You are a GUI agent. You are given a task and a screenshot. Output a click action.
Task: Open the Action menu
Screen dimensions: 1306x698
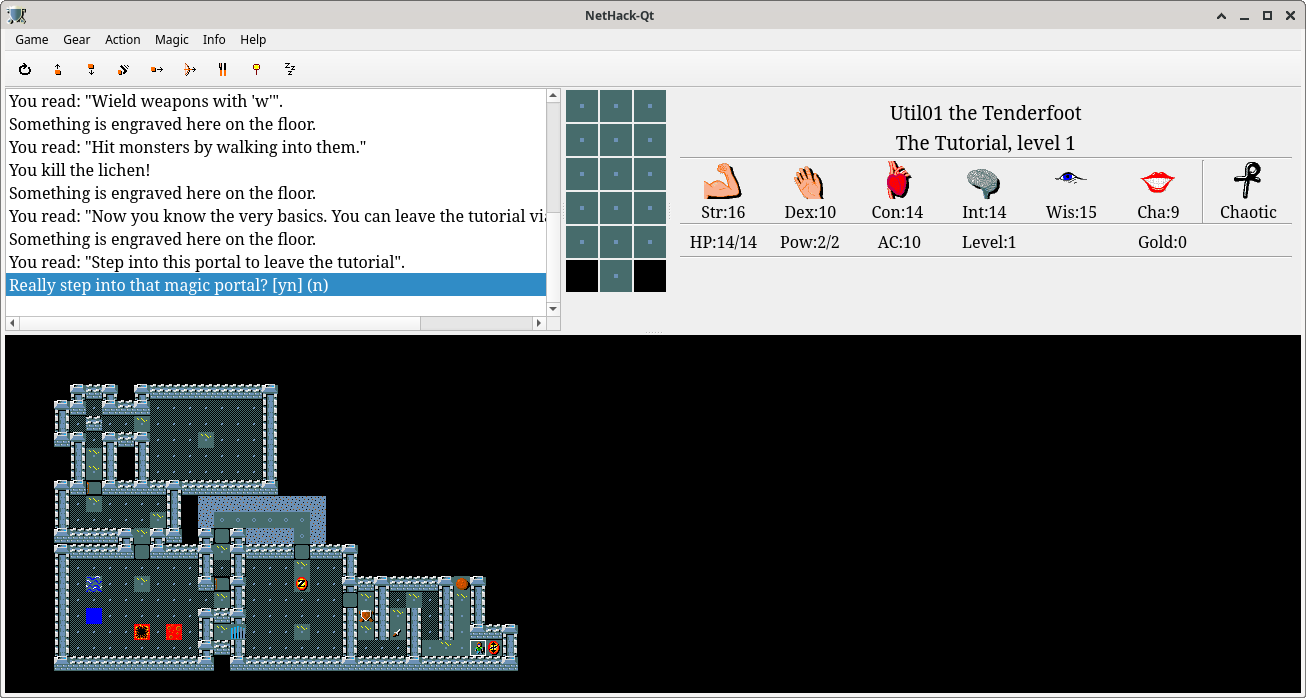point(123,40)
